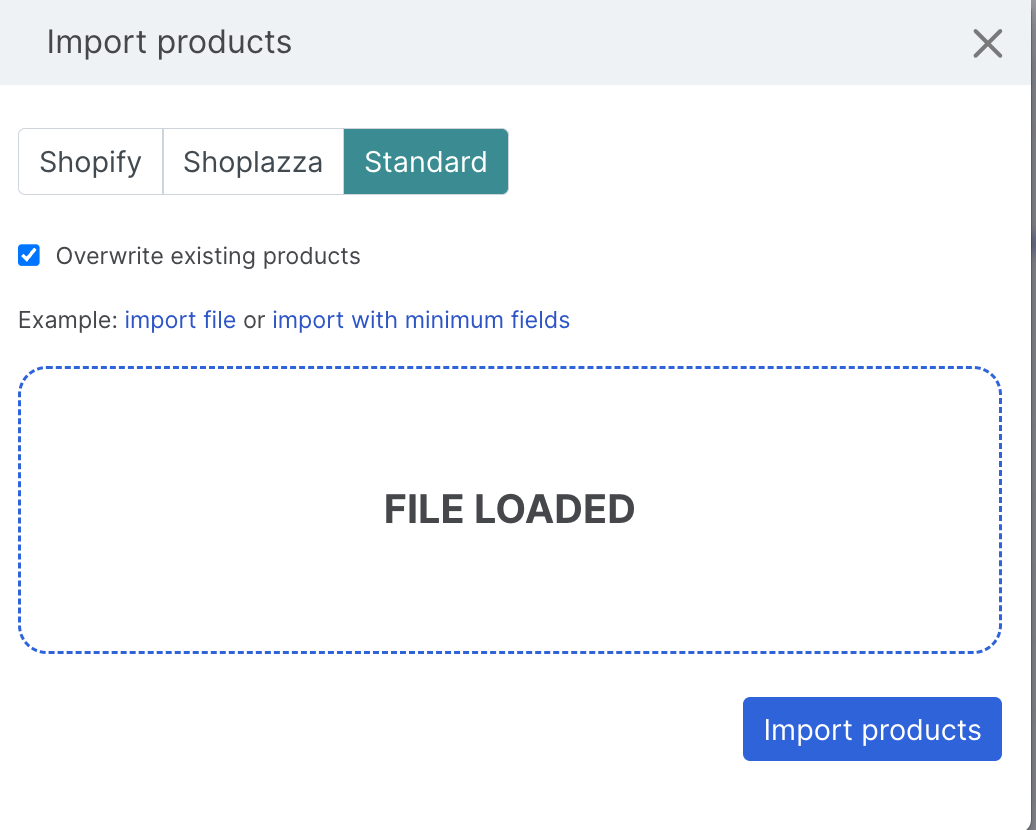Click inside the dashed file upload area
Viewport: 1036px width, 830px height.
(510, 430)
